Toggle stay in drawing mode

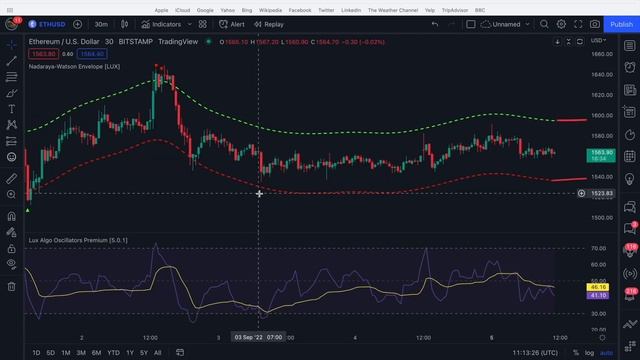pos(11,232)
